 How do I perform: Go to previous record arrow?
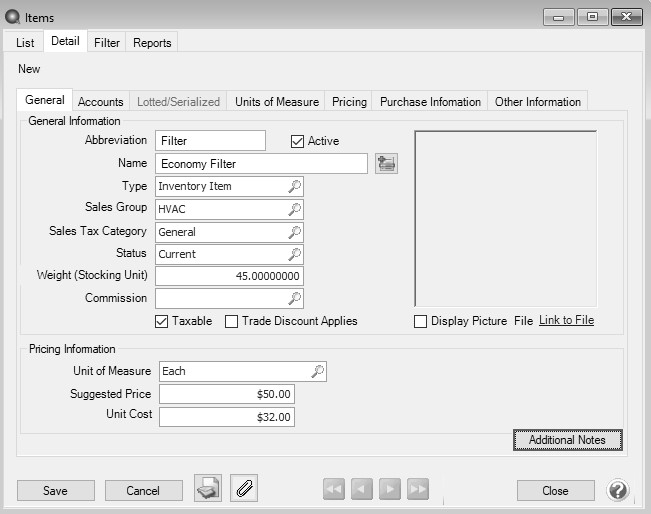362,490
